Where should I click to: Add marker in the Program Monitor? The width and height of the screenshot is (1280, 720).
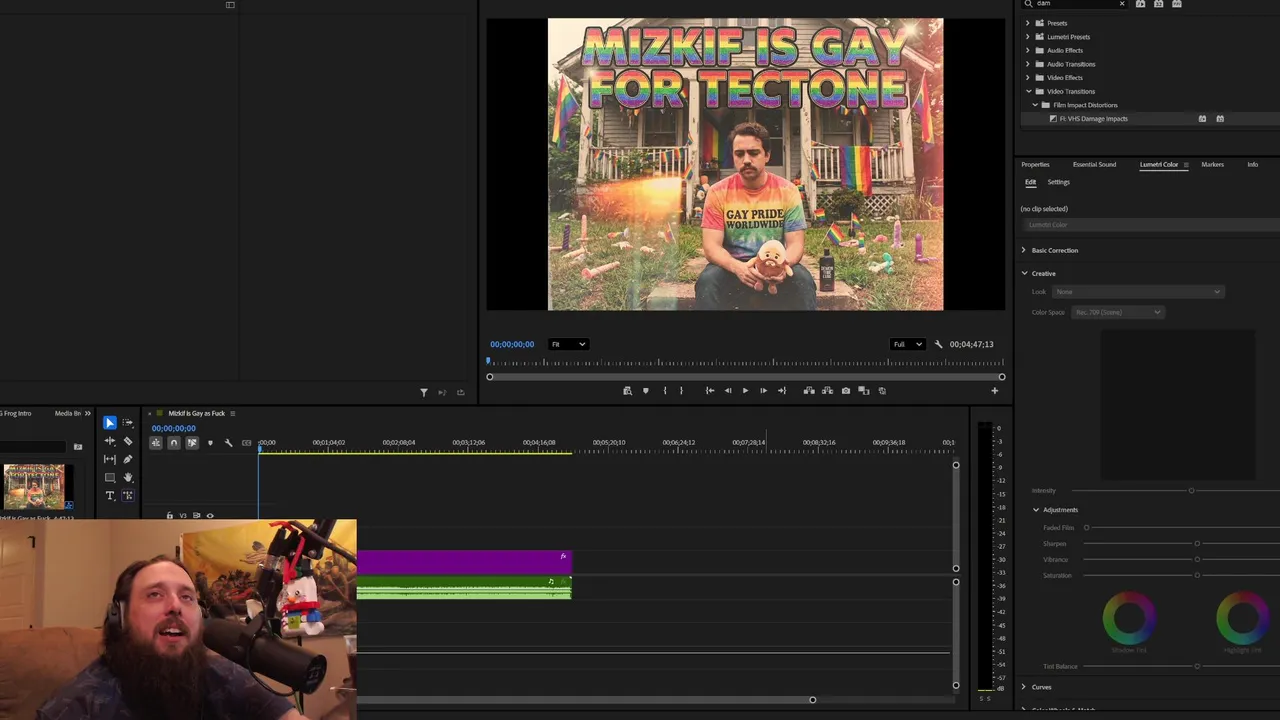[645, 391]
